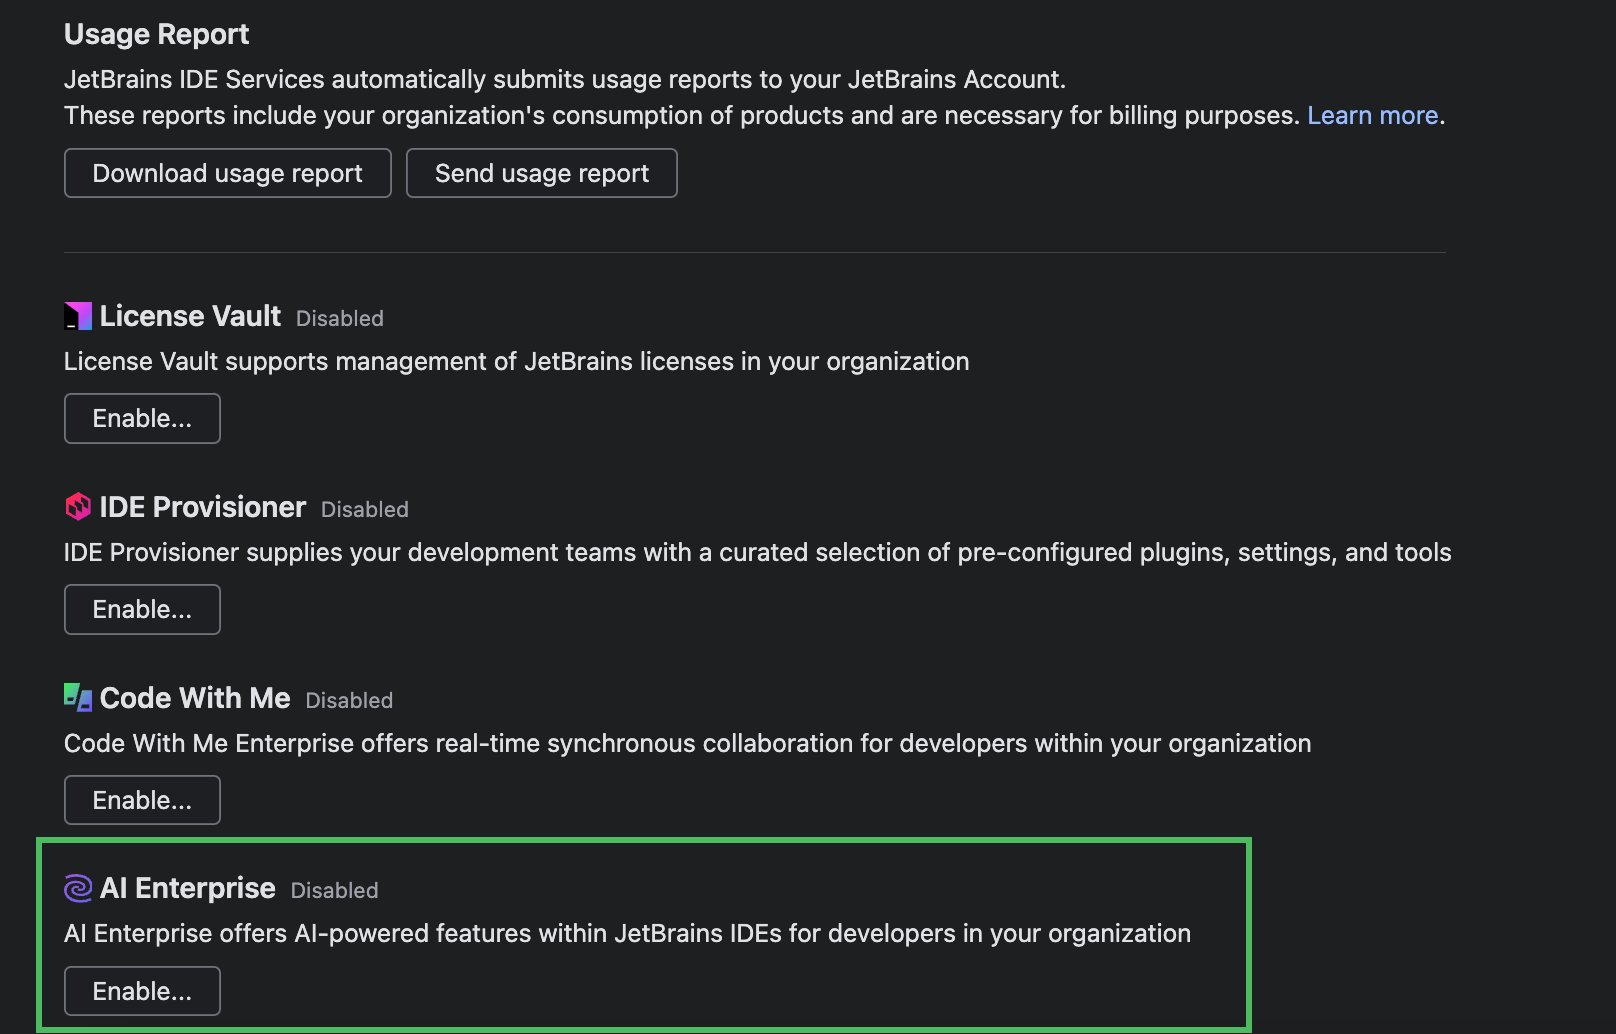This screenshot has height=1034, width=1616.
Task: Enable Code With Me Enterprise
Action: 141,799
